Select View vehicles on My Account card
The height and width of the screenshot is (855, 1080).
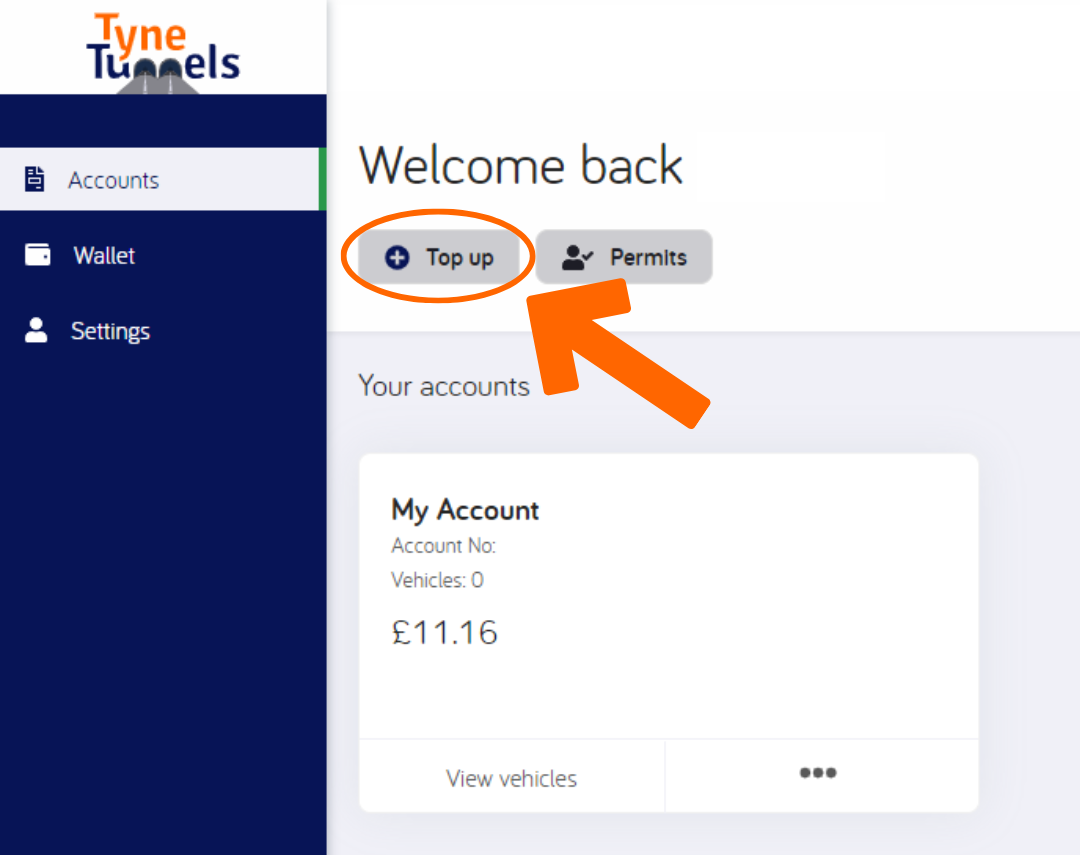(512, 779)
